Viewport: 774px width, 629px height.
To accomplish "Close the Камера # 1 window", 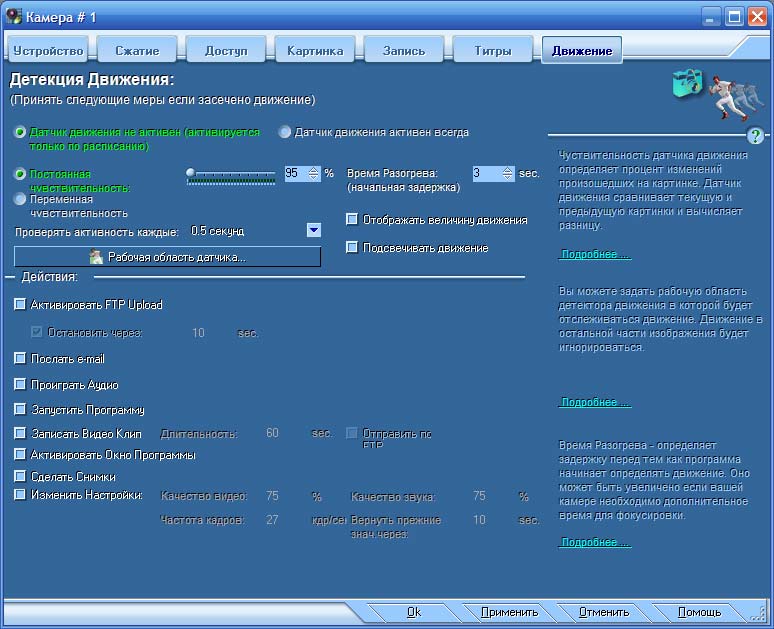I will tap(757, 17).
